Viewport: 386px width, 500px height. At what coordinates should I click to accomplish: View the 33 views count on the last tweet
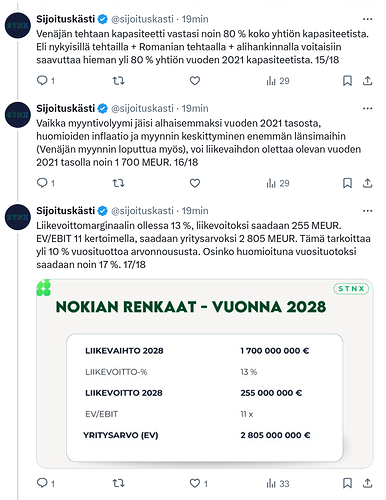[278, 483]
